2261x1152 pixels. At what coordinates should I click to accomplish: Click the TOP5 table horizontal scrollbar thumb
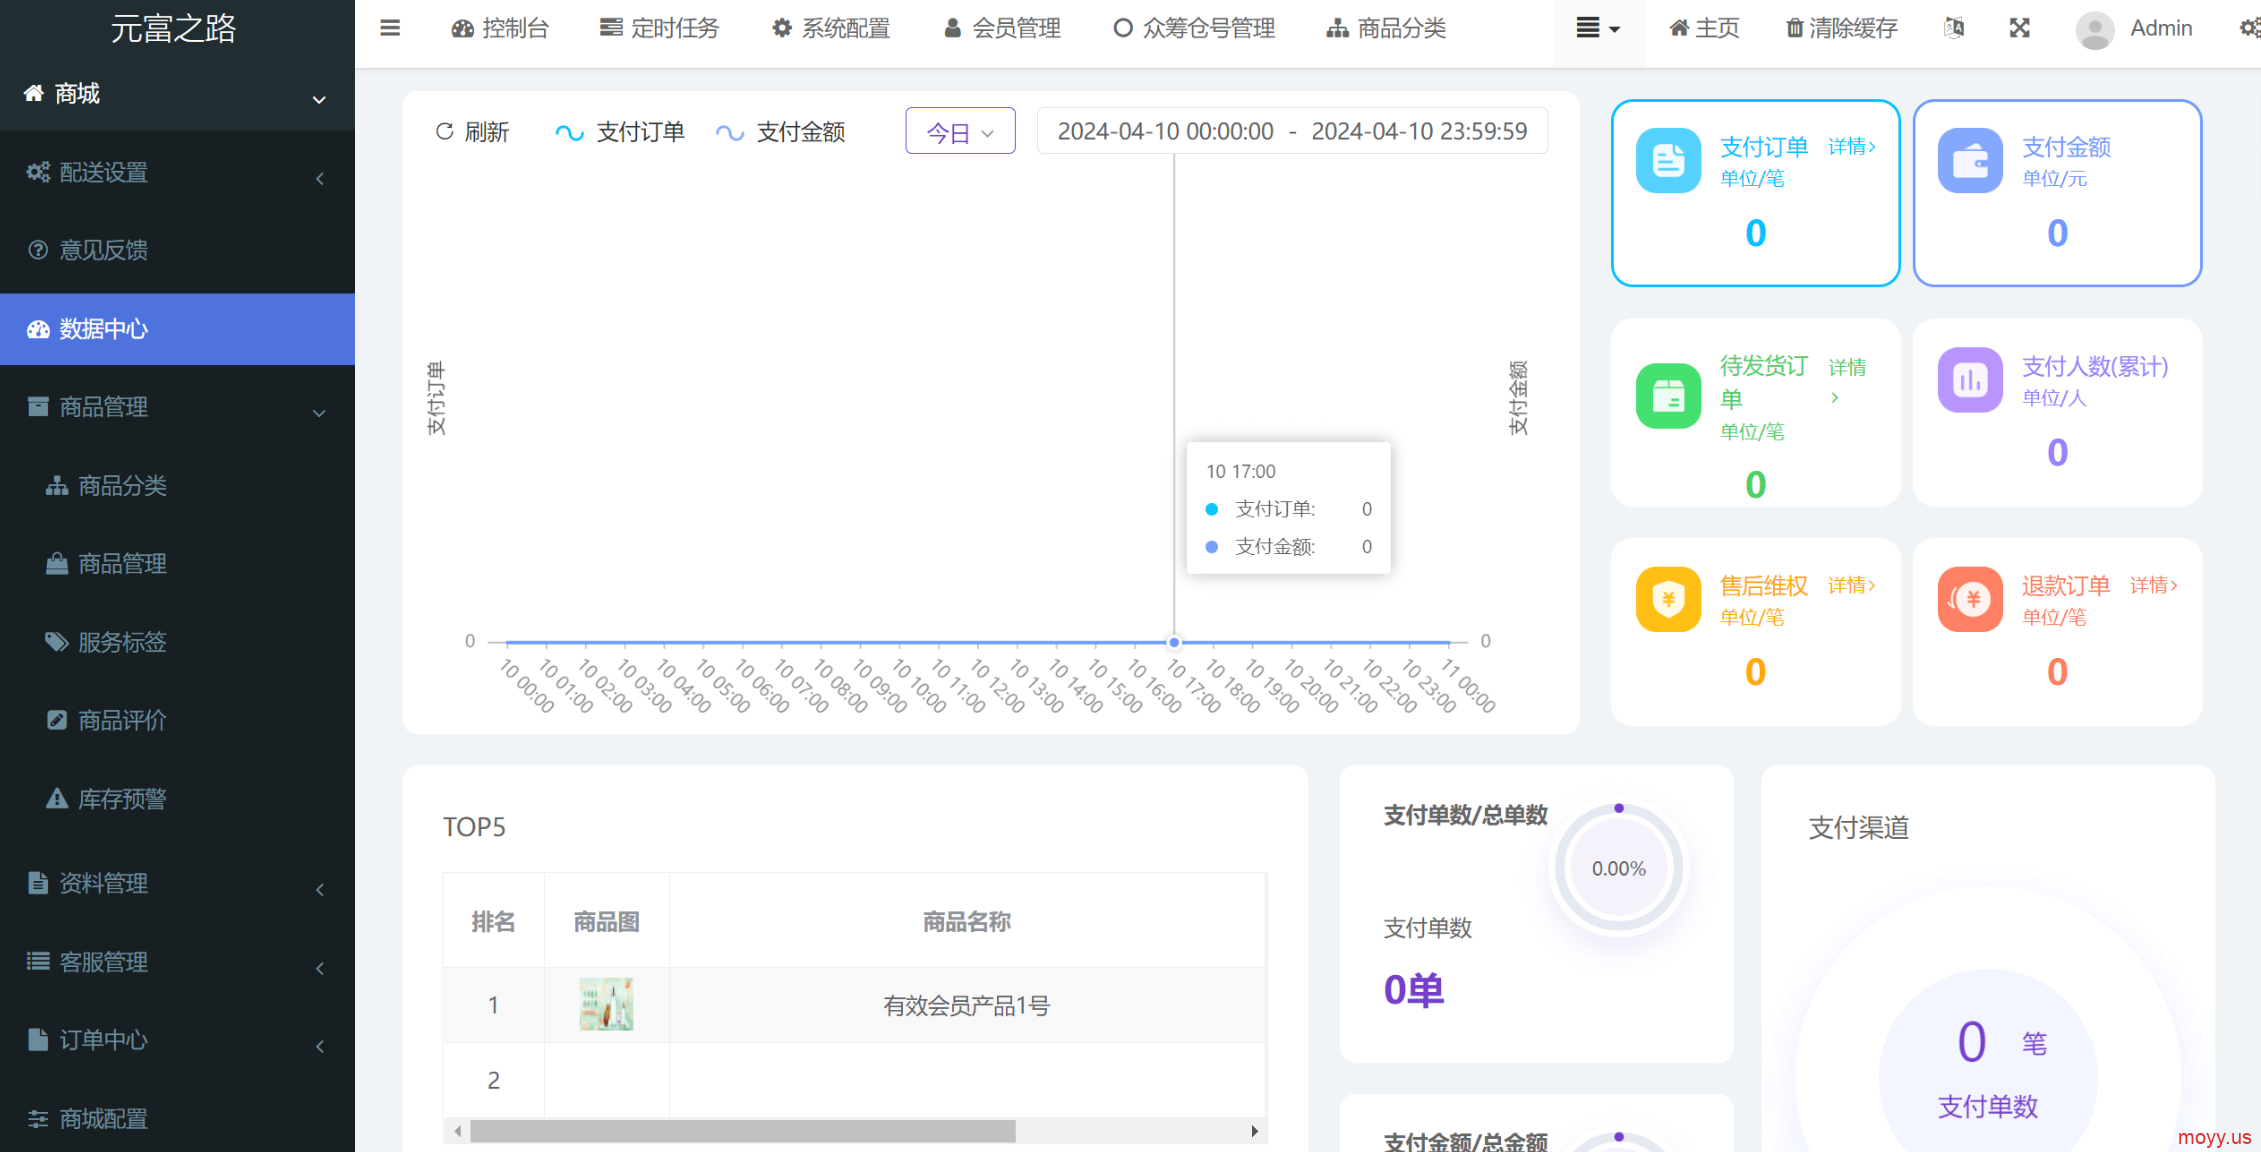coord(743,1131)
